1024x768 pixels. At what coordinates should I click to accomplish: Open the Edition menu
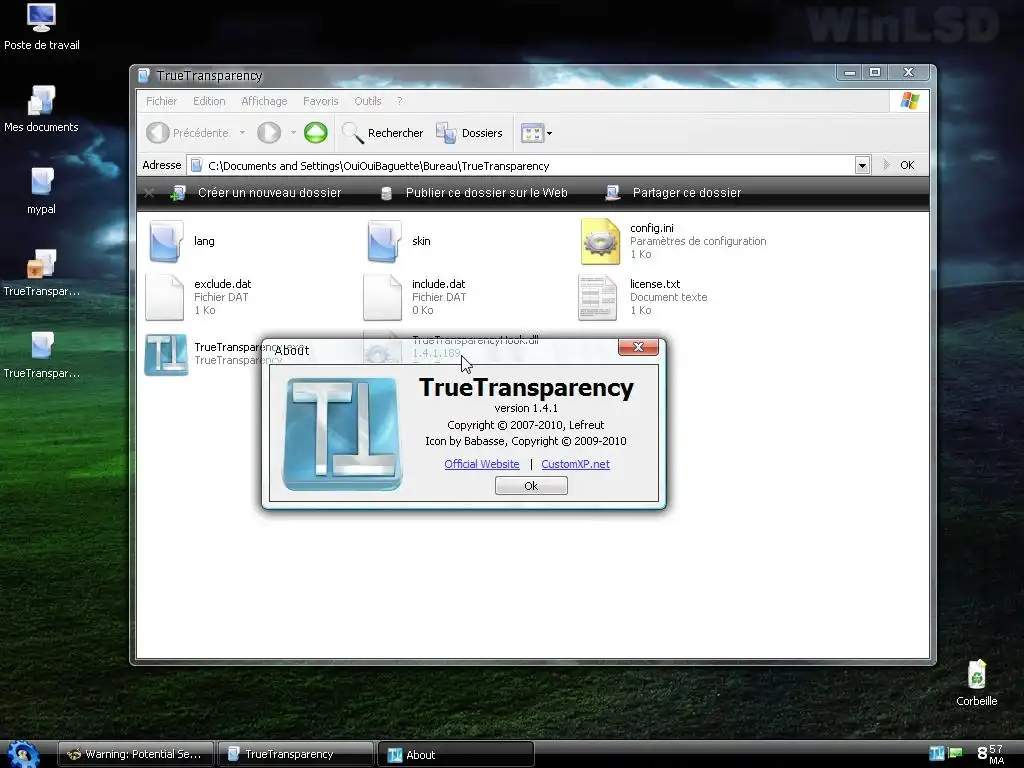pyautogui.click(x=209, y=101)
